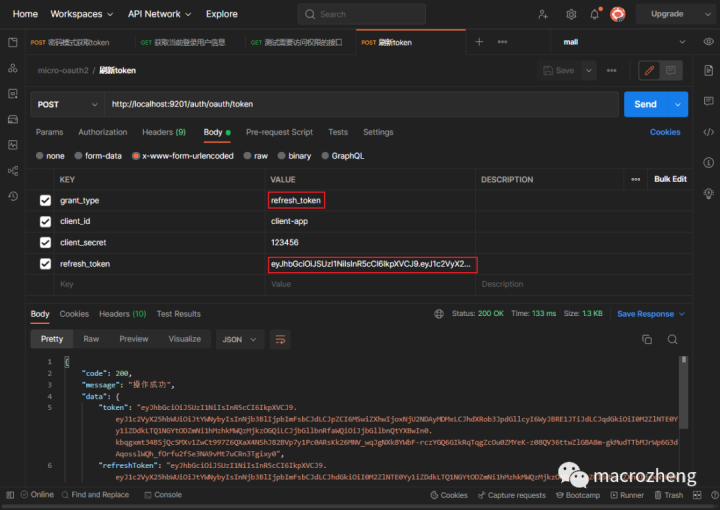
Task: Click the request URL field
Action: click(x=362, y=104)
